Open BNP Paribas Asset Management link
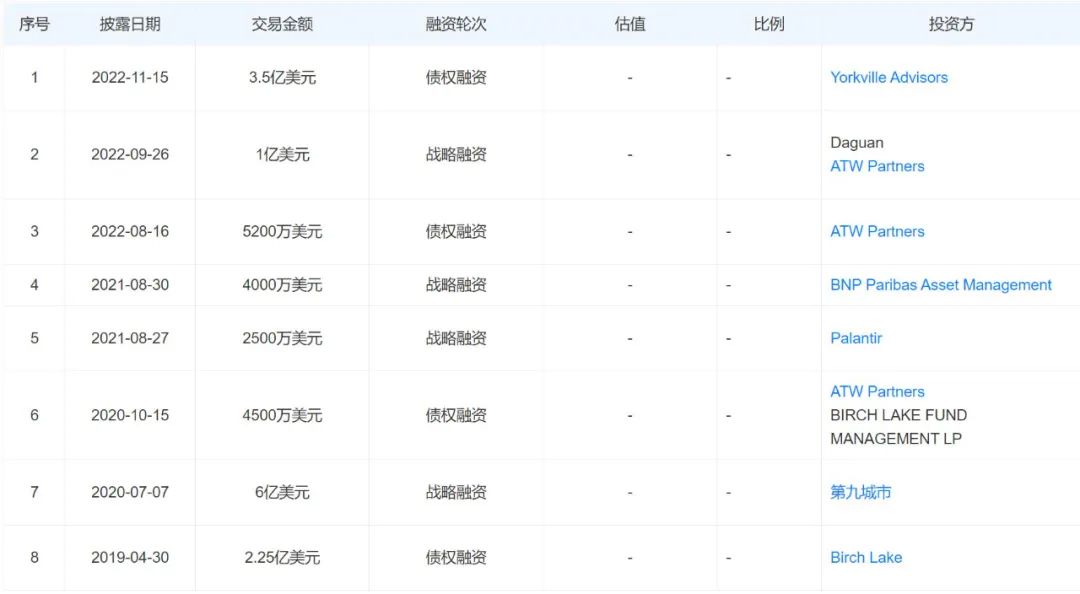1080x594 pixels. [x=941, y=285]
